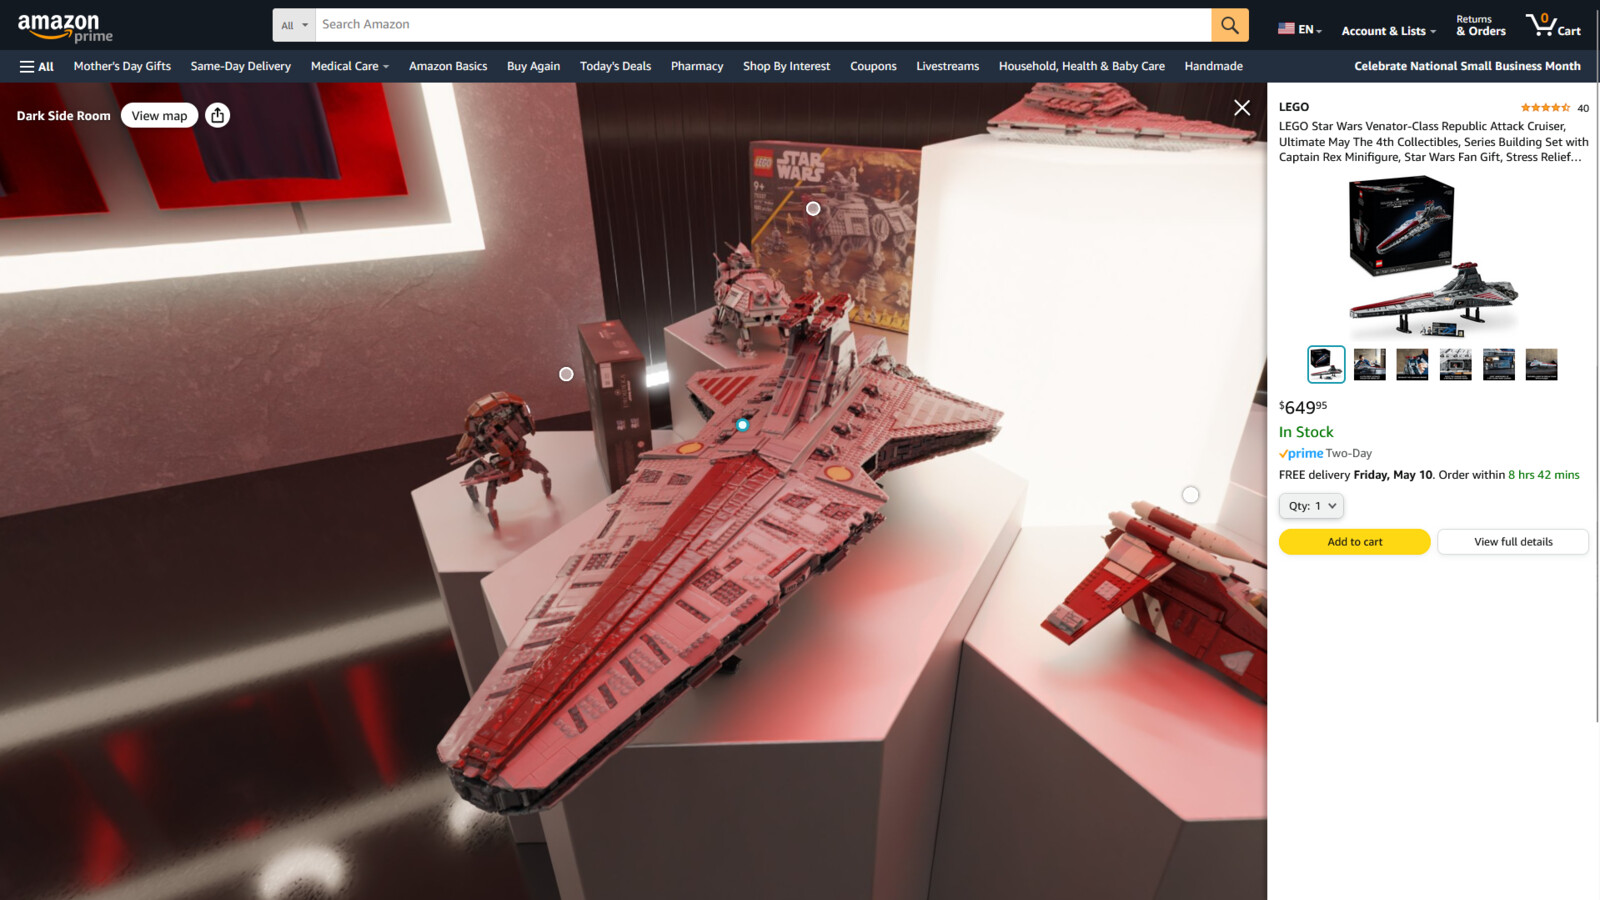Image resolution: width=1600 pixels, height=900 pixels.
Task: Click the prime Two-Day label
Action: coord(1325,453)
